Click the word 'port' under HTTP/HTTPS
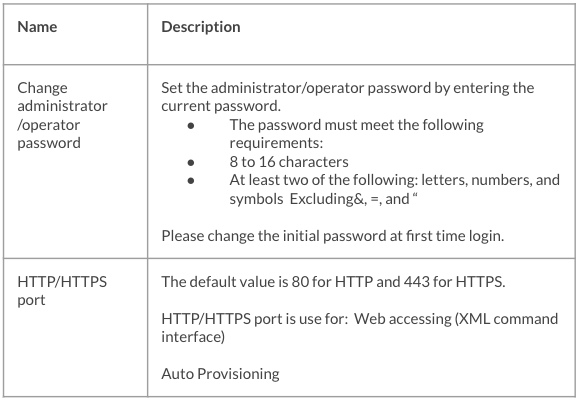The height and width of the screenshot is (401, 579). 31,300
